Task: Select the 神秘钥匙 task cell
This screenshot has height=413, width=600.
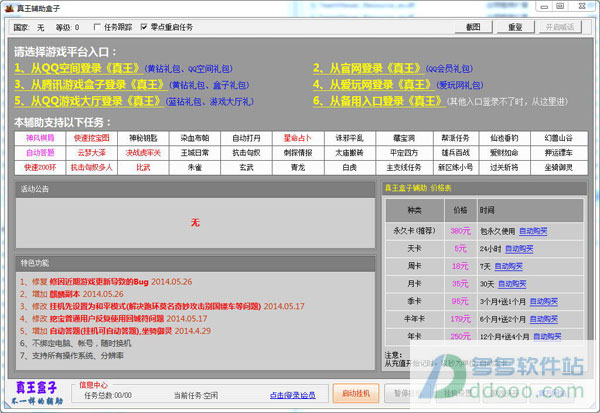Action: [143, 138]
